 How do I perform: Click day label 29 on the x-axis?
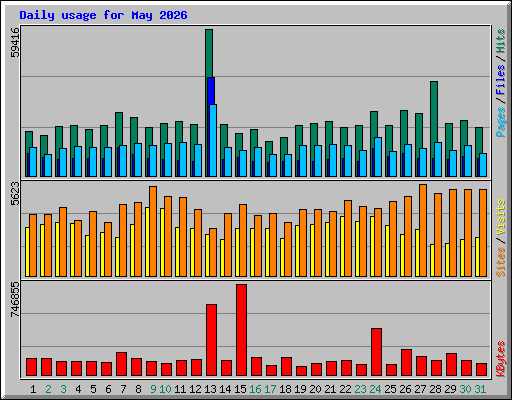point(450,389)
